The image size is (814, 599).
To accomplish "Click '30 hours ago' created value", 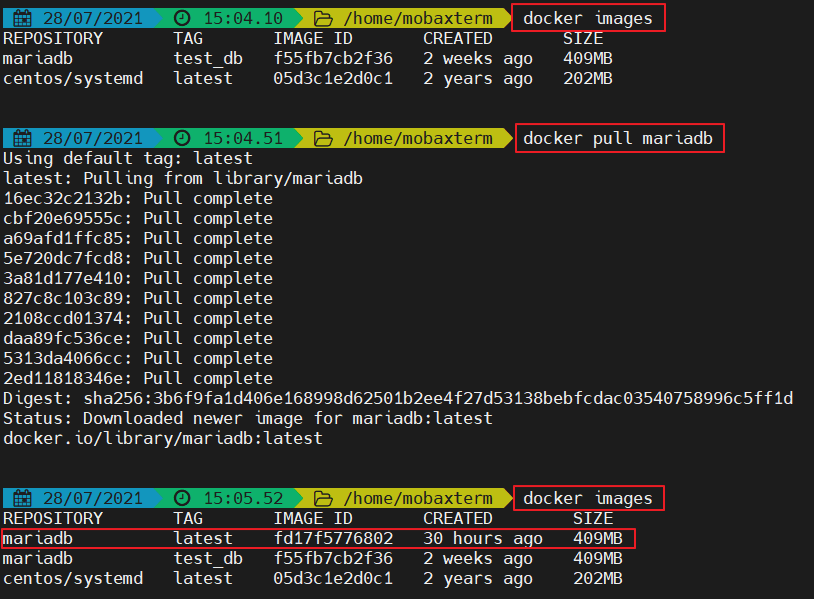I will (483, 539).
